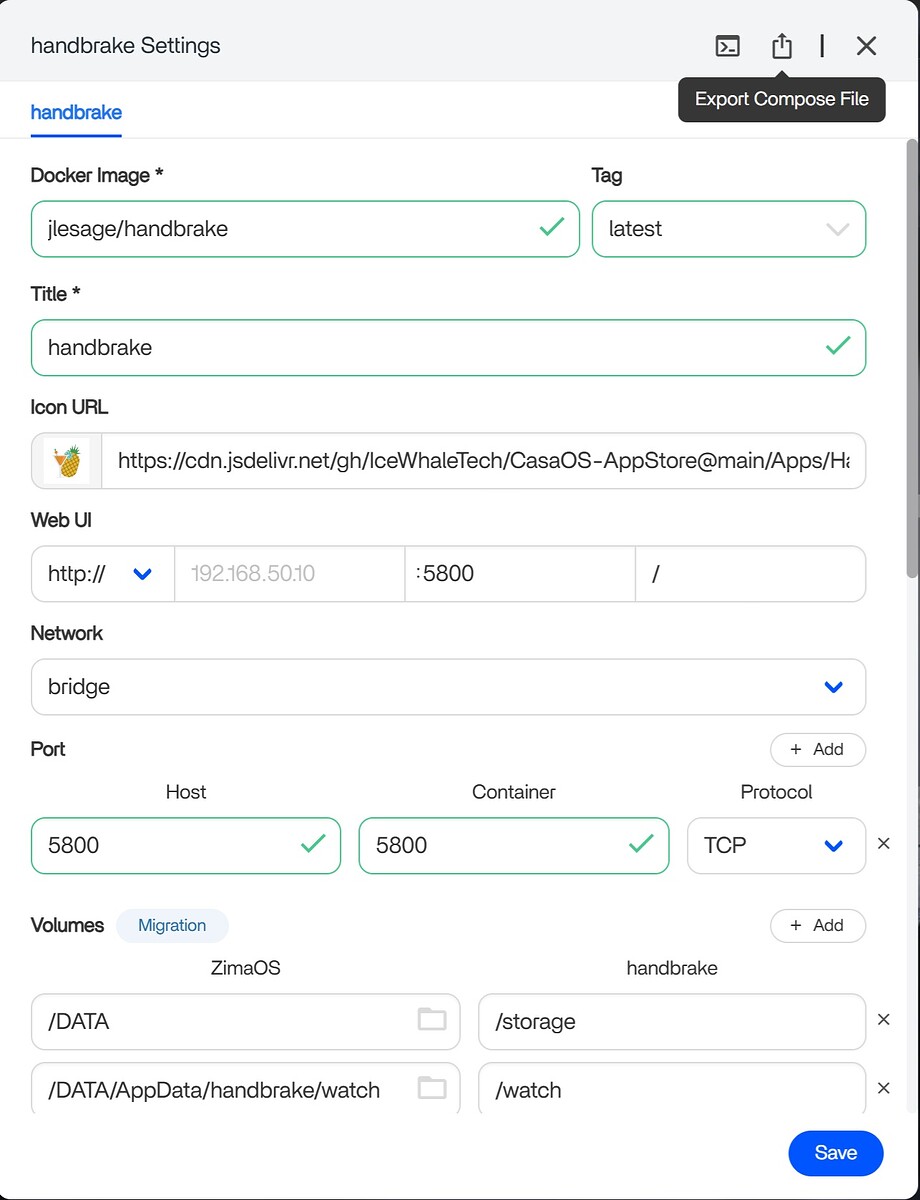Edit the Host port 5800 field
This screenshot has width=920, height=1200.
(186, 846)
